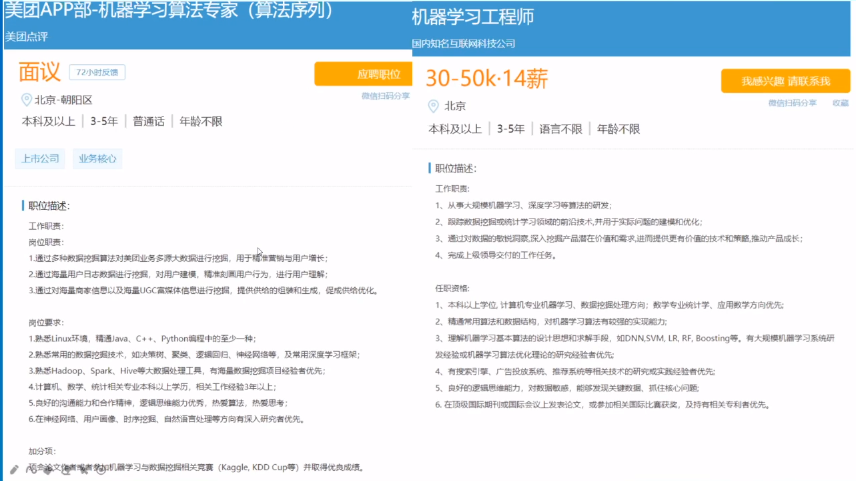This screenshot has width=856, height=481.
Task: Click the line 完成上级领导交付的工作任务
Action: 496,255
